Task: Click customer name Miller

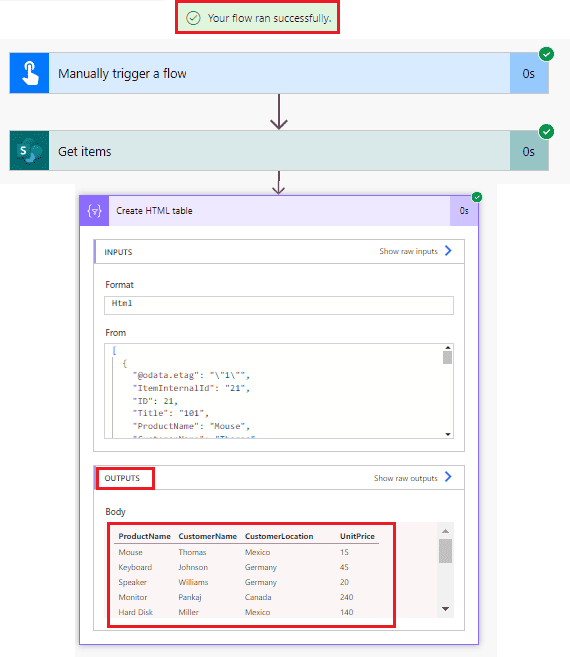Action: pyautogui.click(x=188, y=612)
